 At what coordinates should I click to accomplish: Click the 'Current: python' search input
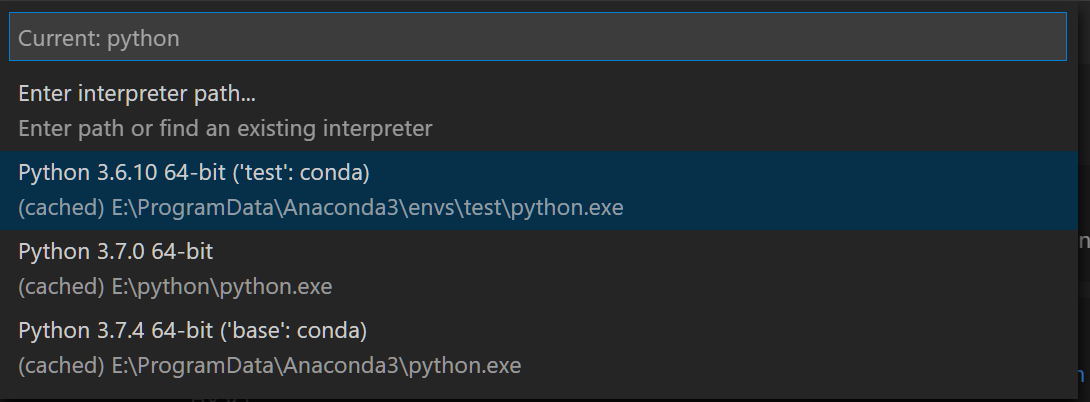tap(538, 38)
